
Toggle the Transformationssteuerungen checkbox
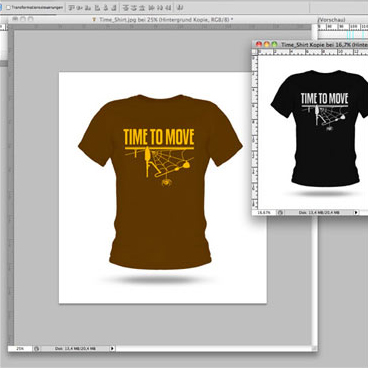click(x=8, y=7)
